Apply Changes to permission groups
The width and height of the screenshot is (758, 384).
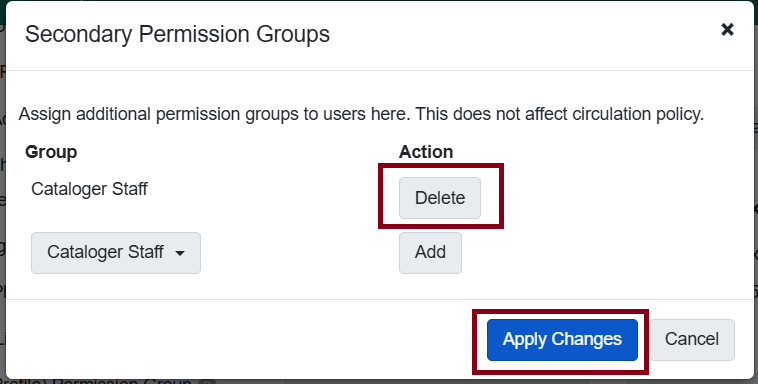(x=562, y=340)
